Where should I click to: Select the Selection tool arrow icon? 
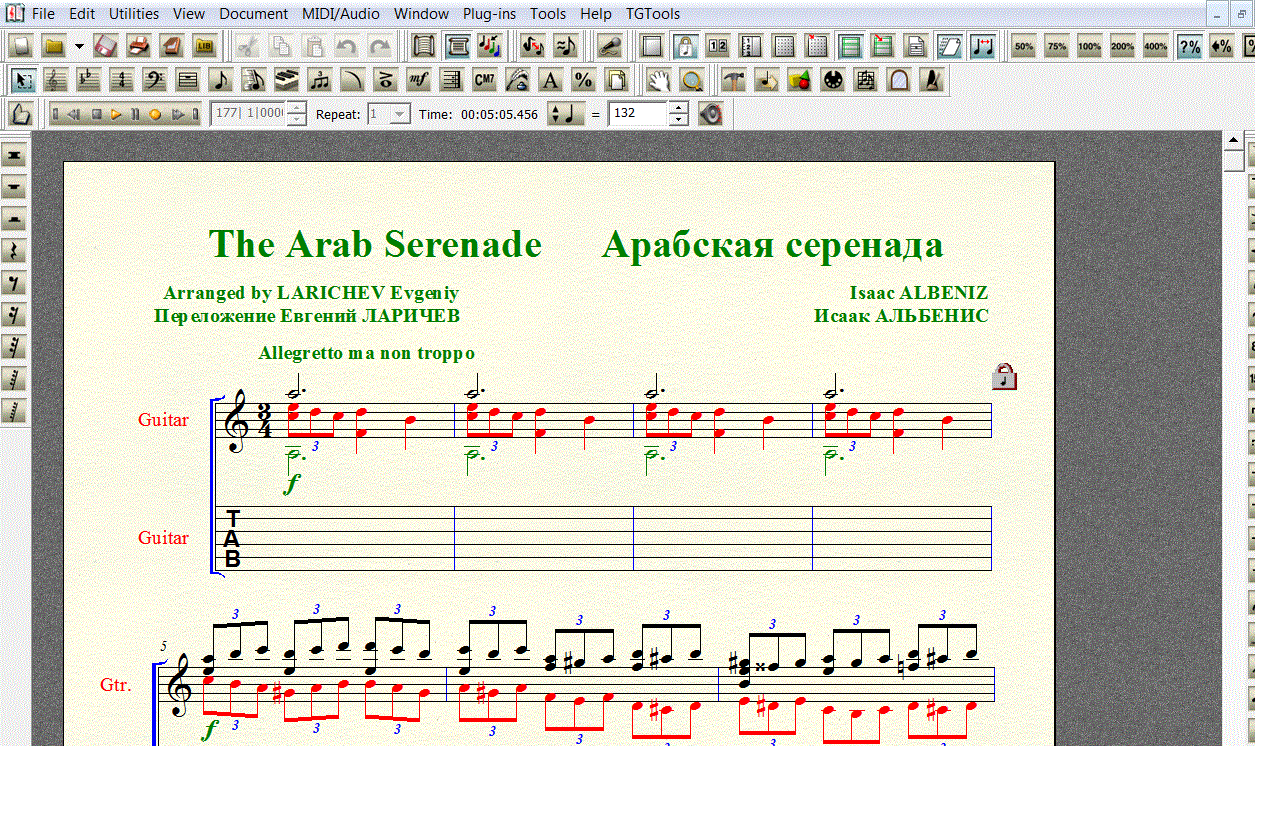[x=23, y=80]
